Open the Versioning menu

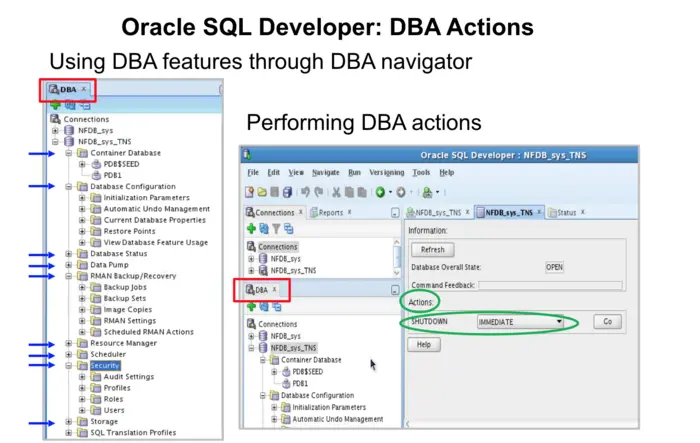[387, 172]
